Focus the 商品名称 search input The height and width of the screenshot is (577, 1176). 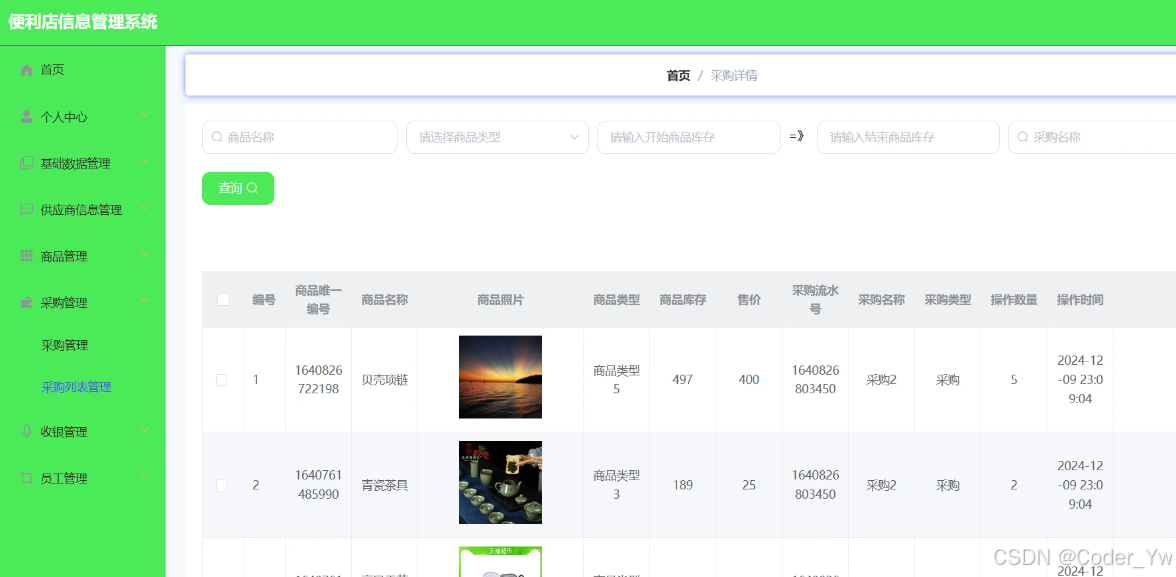click(x=299, y=137)
